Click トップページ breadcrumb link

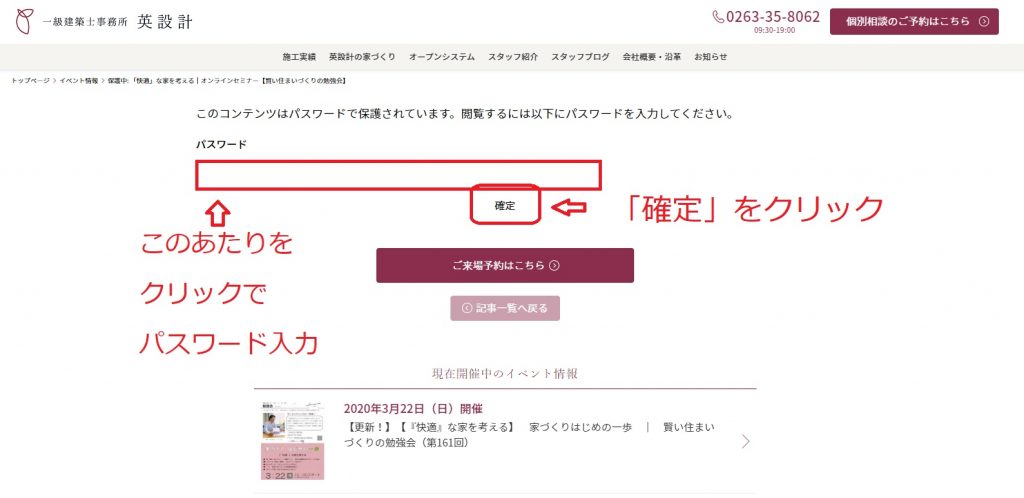[x=30, y=81]
